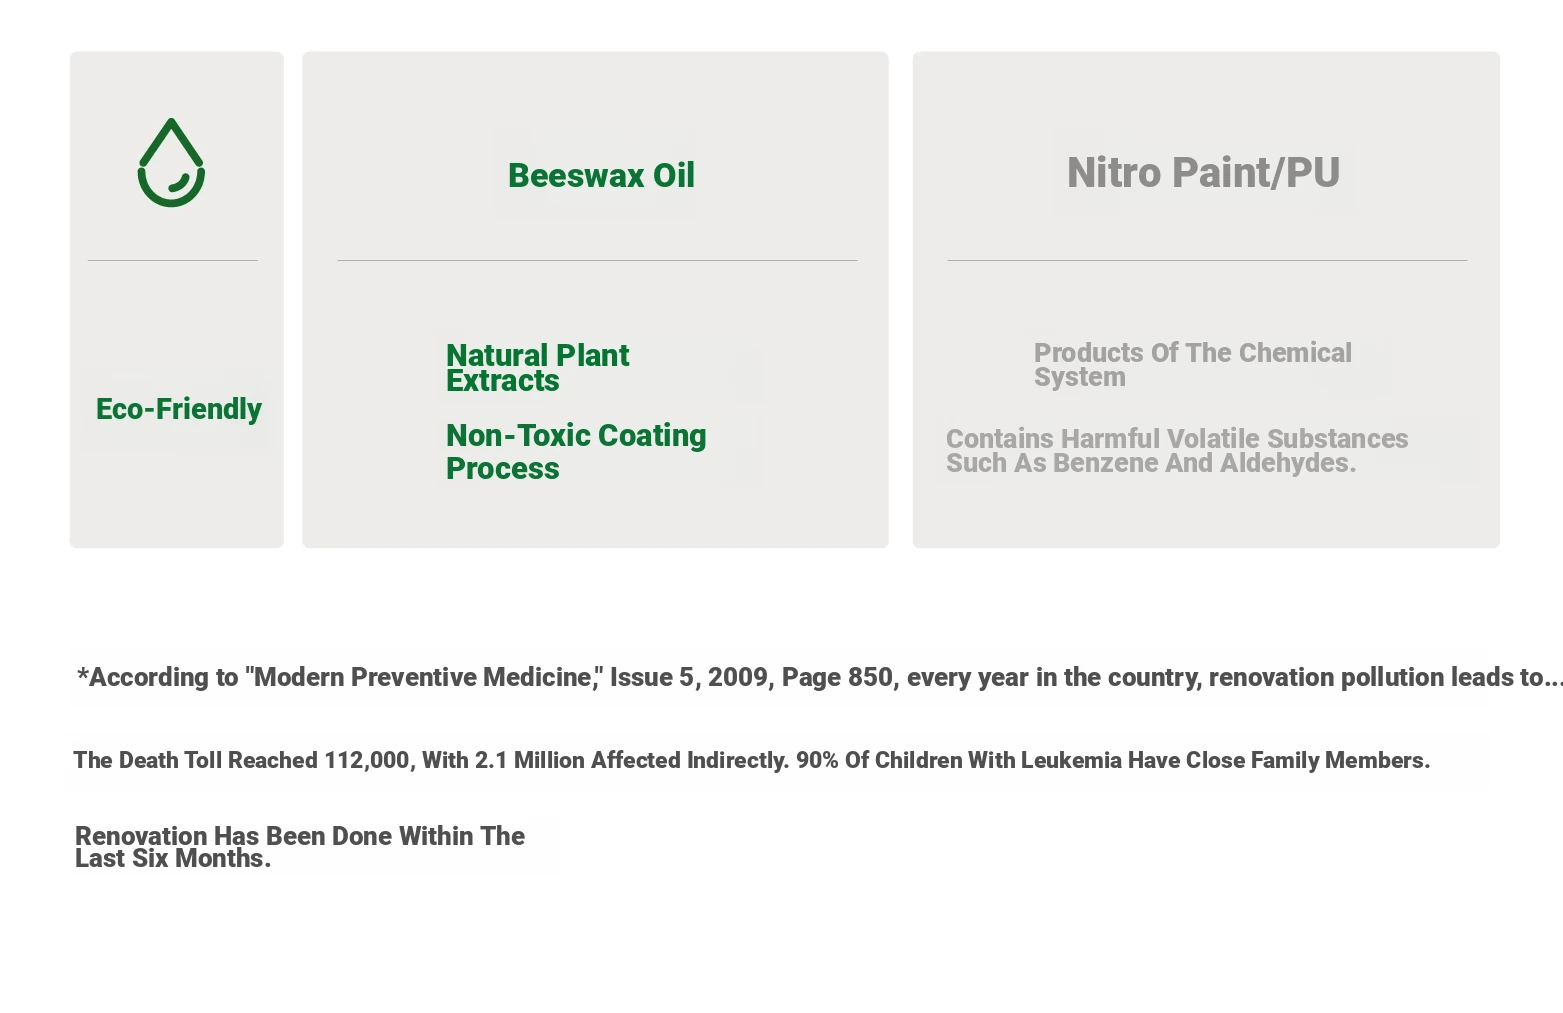Click the green water drop icon

(x=171, y=163)
